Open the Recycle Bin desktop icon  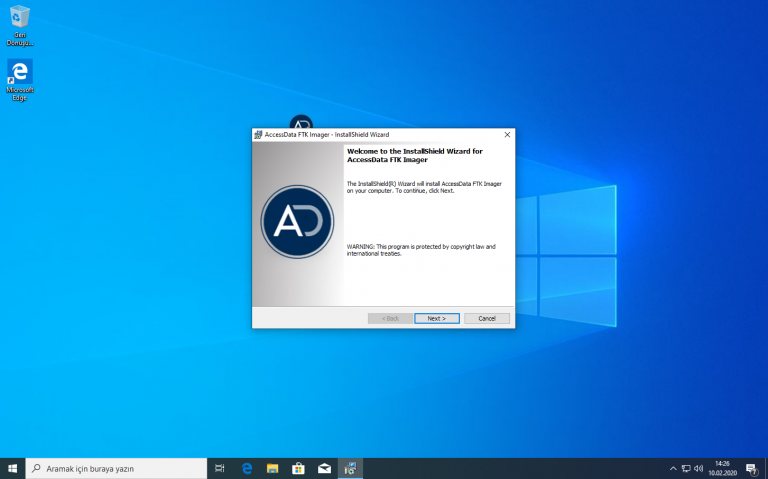click(x=20, y=25)
